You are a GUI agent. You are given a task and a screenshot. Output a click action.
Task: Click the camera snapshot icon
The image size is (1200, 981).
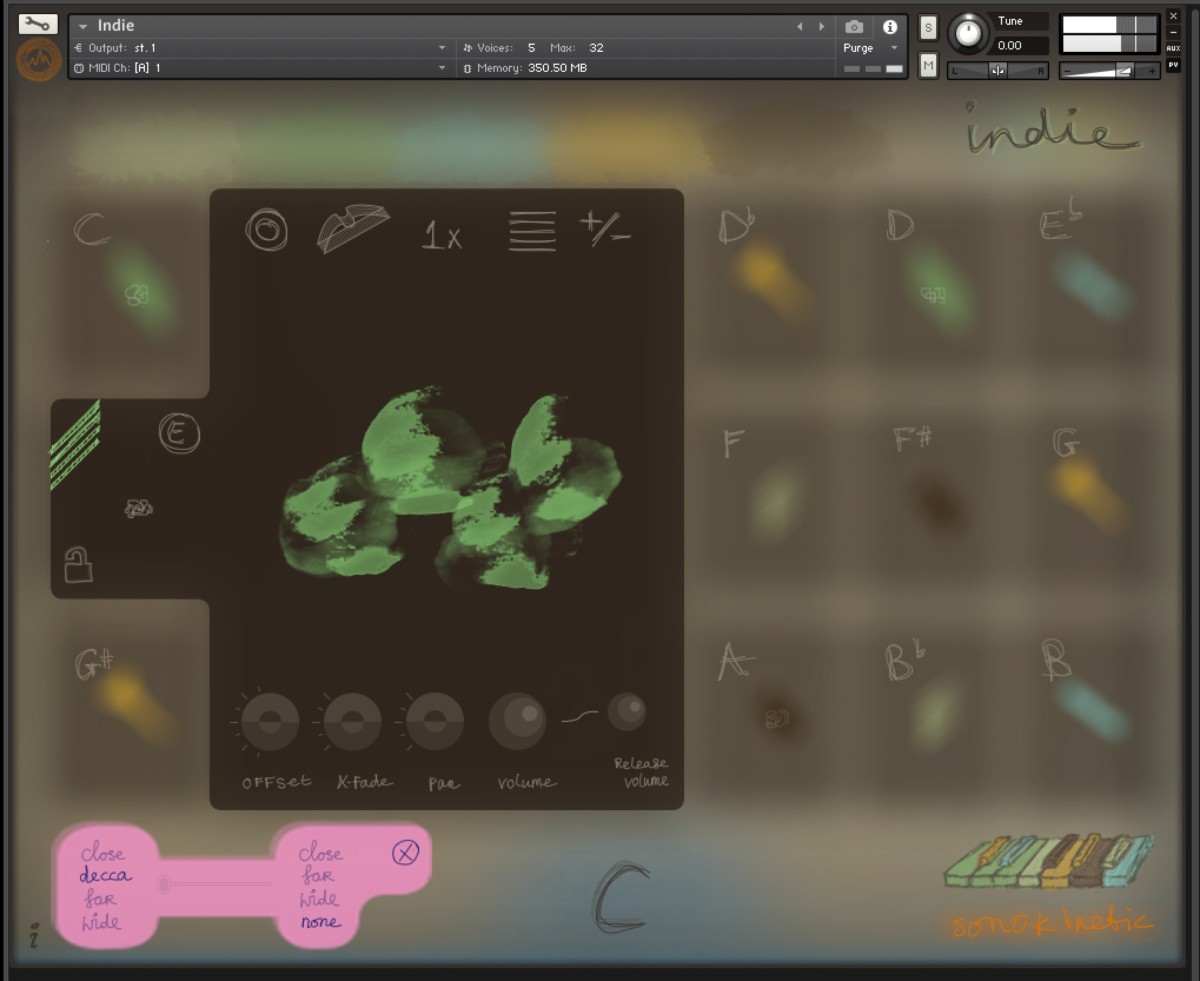(x=854, y=27)
